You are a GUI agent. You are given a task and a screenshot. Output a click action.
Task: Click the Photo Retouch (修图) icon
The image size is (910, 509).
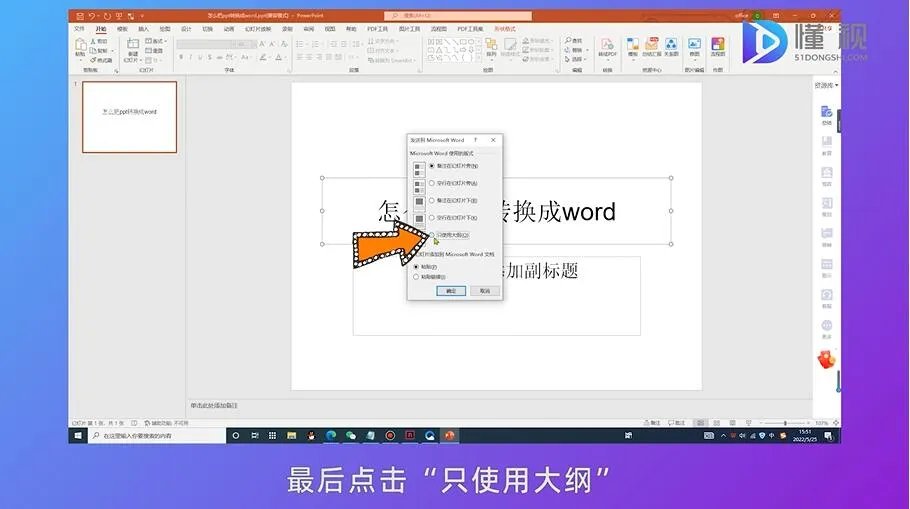click(694, 46)
